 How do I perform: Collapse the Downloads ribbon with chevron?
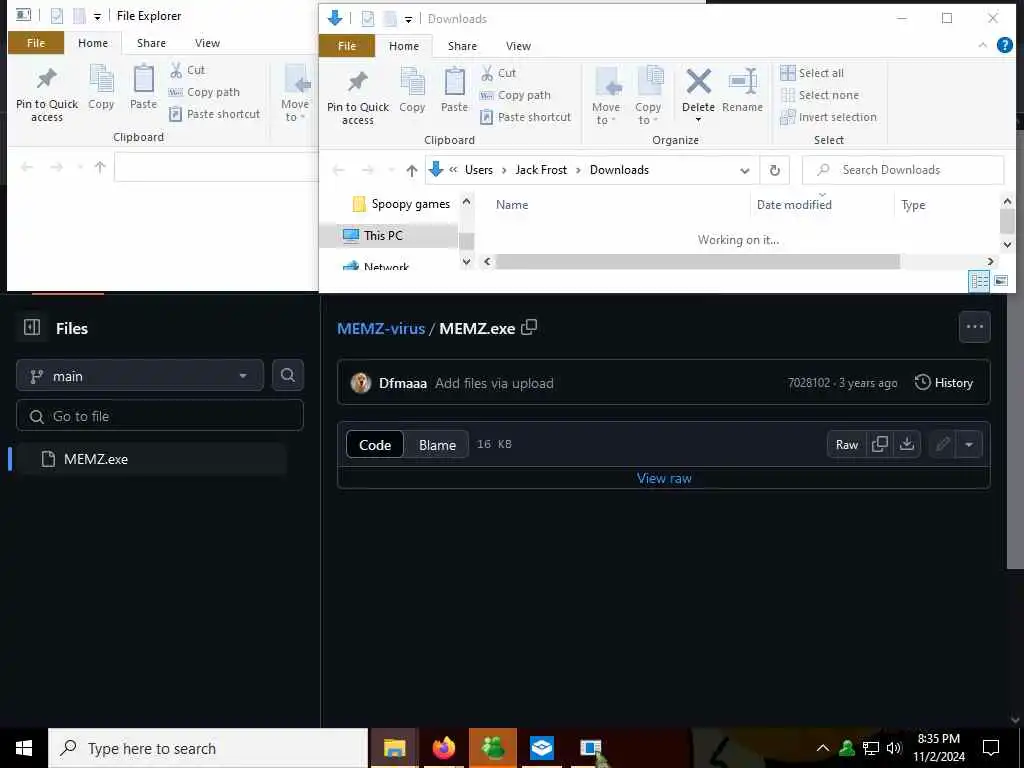(982, 45)
